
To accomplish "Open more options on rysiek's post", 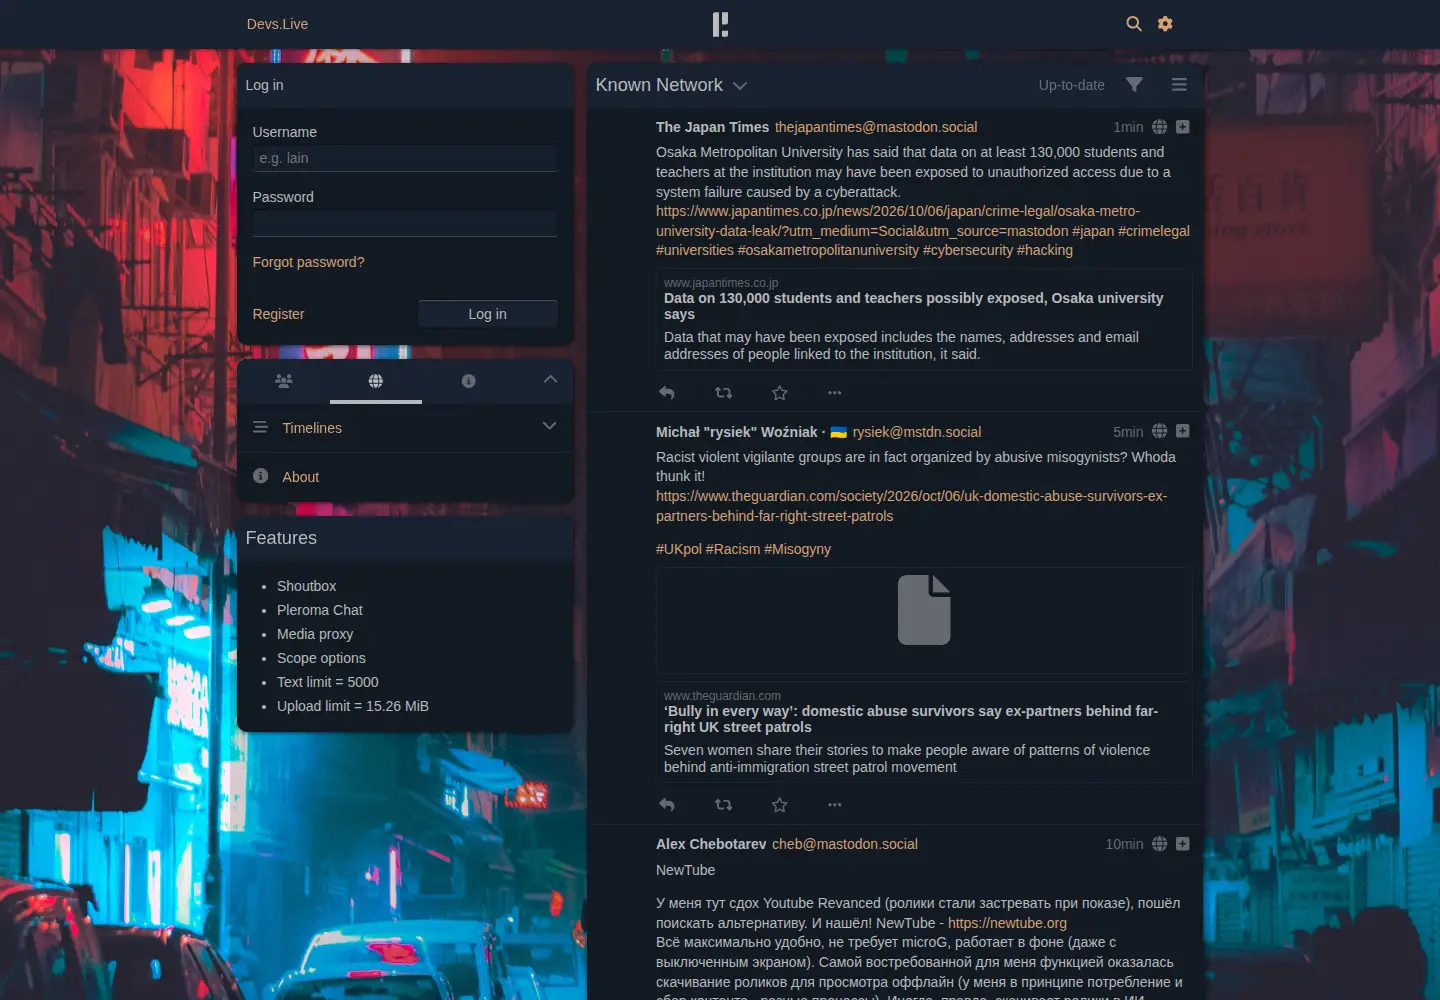I will 835,805.
